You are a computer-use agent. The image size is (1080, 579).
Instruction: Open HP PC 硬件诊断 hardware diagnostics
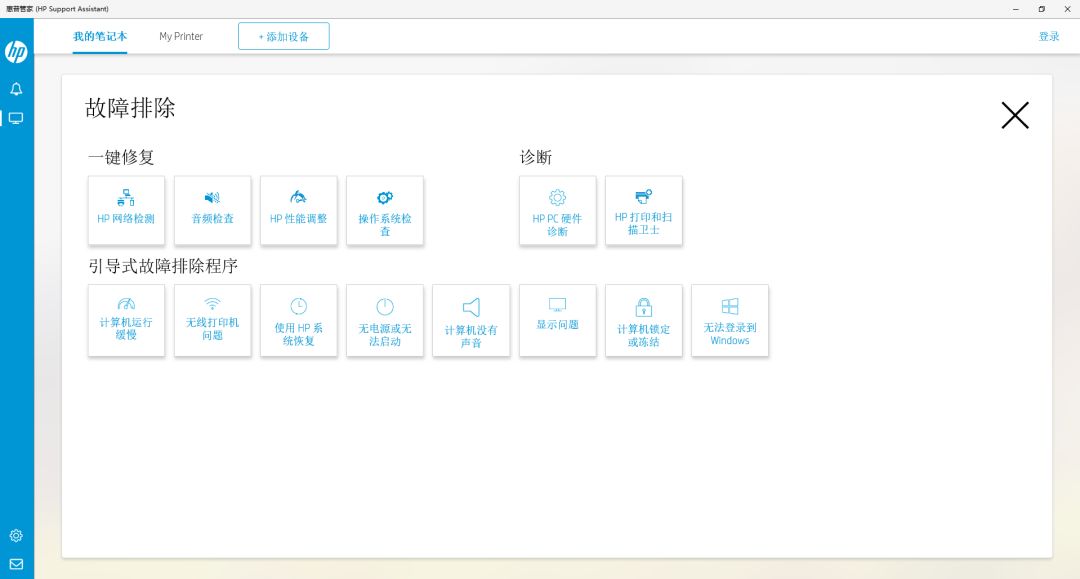point(557,210)
